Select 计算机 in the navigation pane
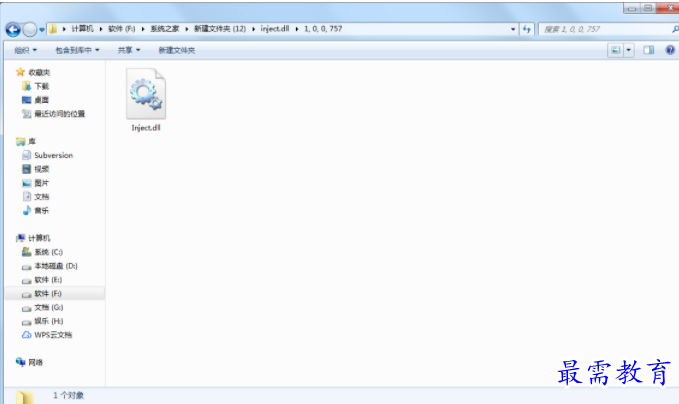Viewport: 679px width, 404px height. 39,238
